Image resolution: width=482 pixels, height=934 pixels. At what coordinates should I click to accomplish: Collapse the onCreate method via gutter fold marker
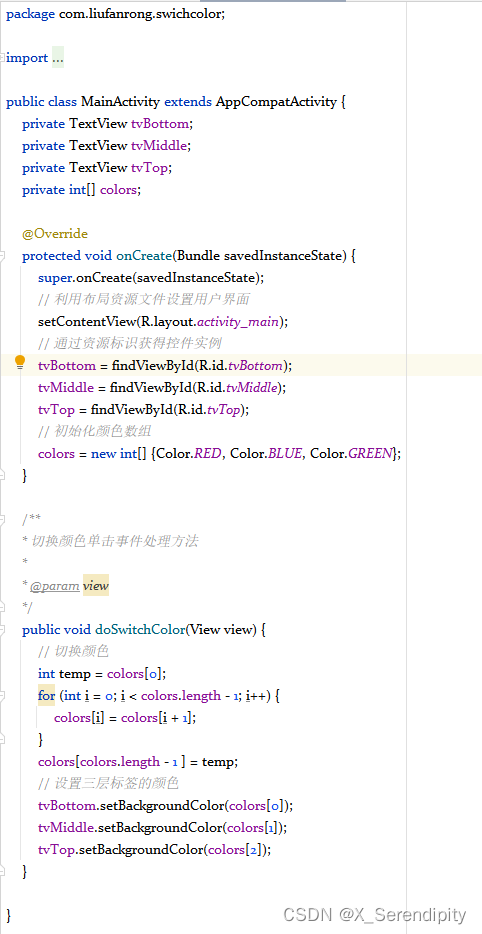(x=2, y=256)
